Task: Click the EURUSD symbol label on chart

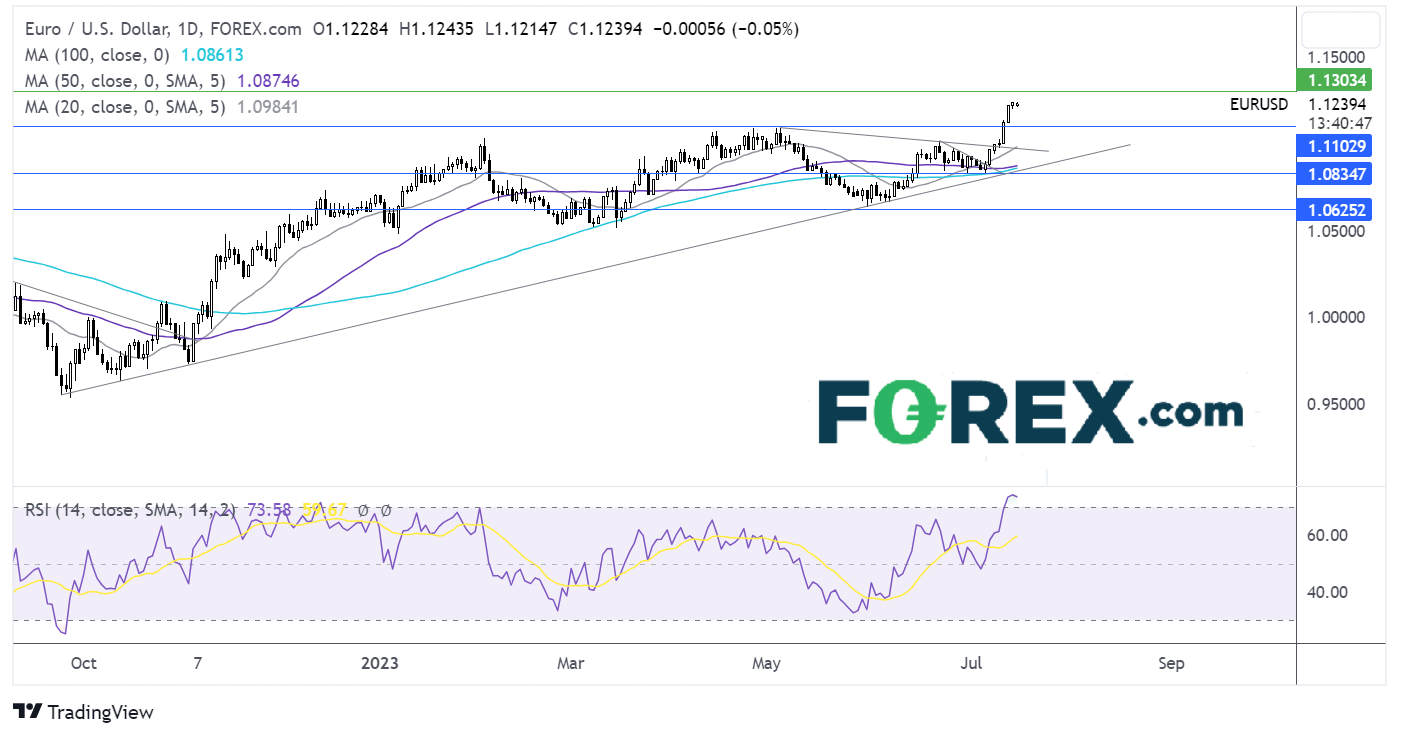Action: [1259, 103]
